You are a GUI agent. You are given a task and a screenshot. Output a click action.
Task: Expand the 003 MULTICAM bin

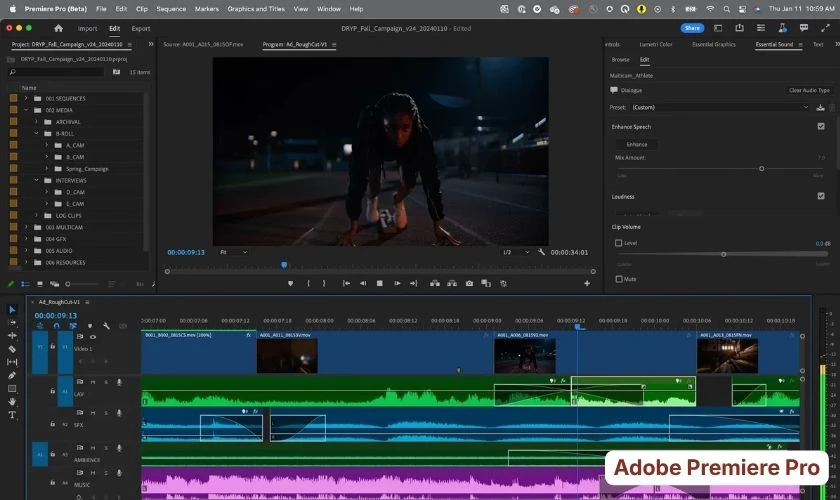(x=26, y=227)
